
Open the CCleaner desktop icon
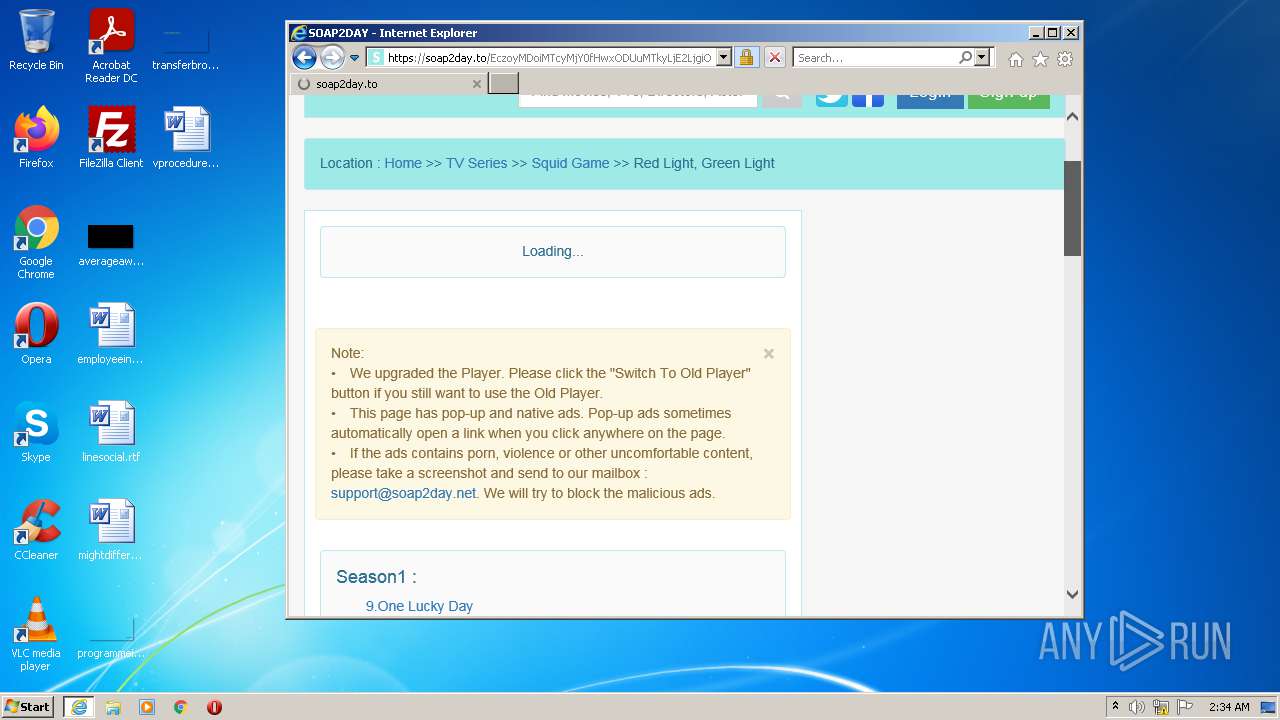[x=36, y=530]
